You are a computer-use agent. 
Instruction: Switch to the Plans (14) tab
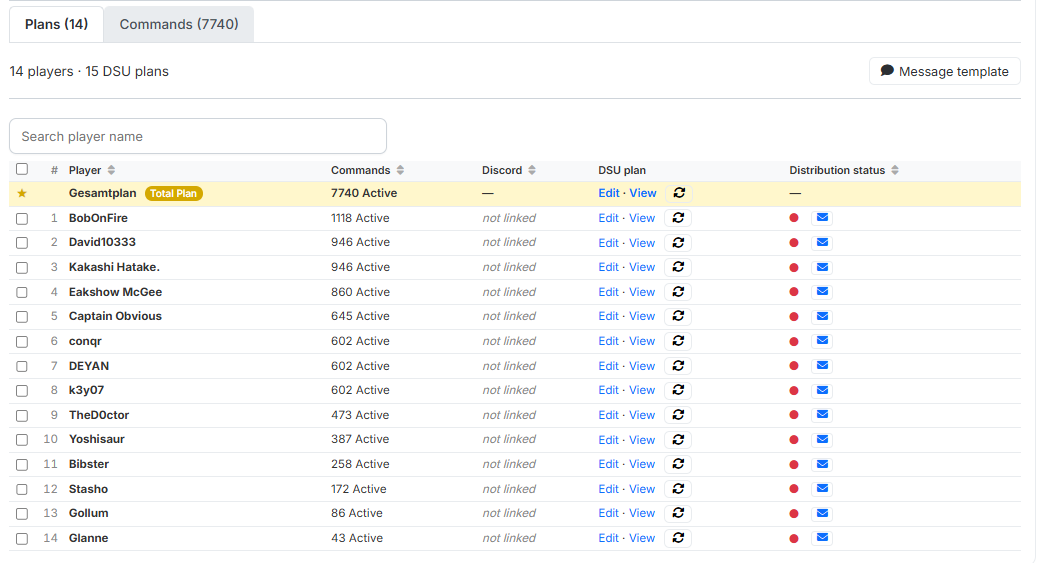[x=57, y=25]
